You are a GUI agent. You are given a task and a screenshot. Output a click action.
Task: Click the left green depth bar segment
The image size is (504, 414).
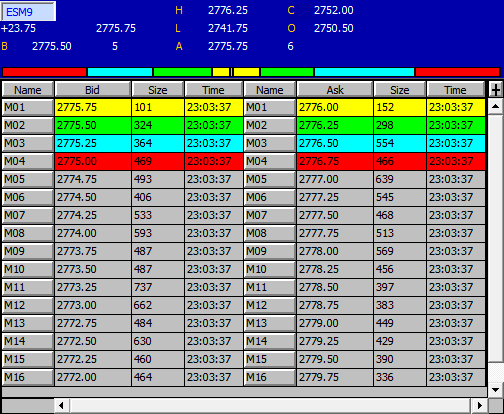point(182,72)
